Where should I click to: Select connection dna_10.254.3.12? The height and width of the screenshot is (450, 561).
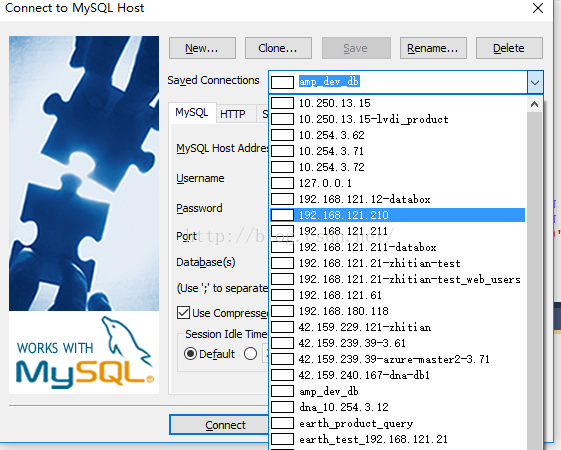[x=397, y=407]
